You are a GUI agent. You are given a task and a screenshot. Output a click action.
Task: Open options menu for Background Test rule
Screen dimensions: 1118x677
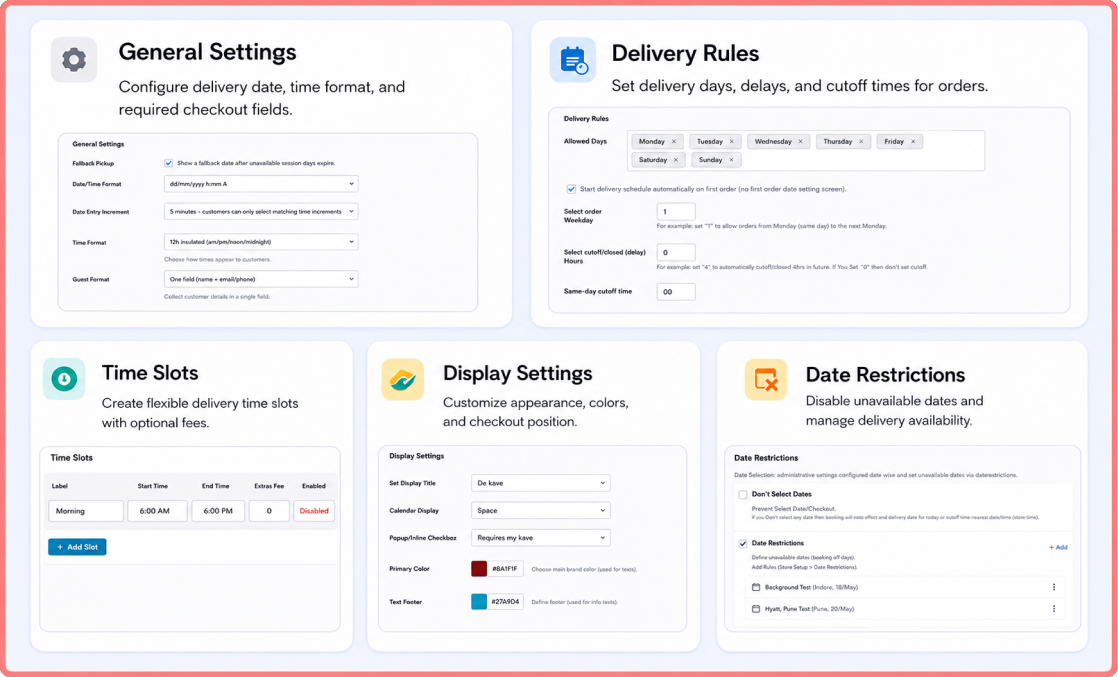click(1054, 587)
